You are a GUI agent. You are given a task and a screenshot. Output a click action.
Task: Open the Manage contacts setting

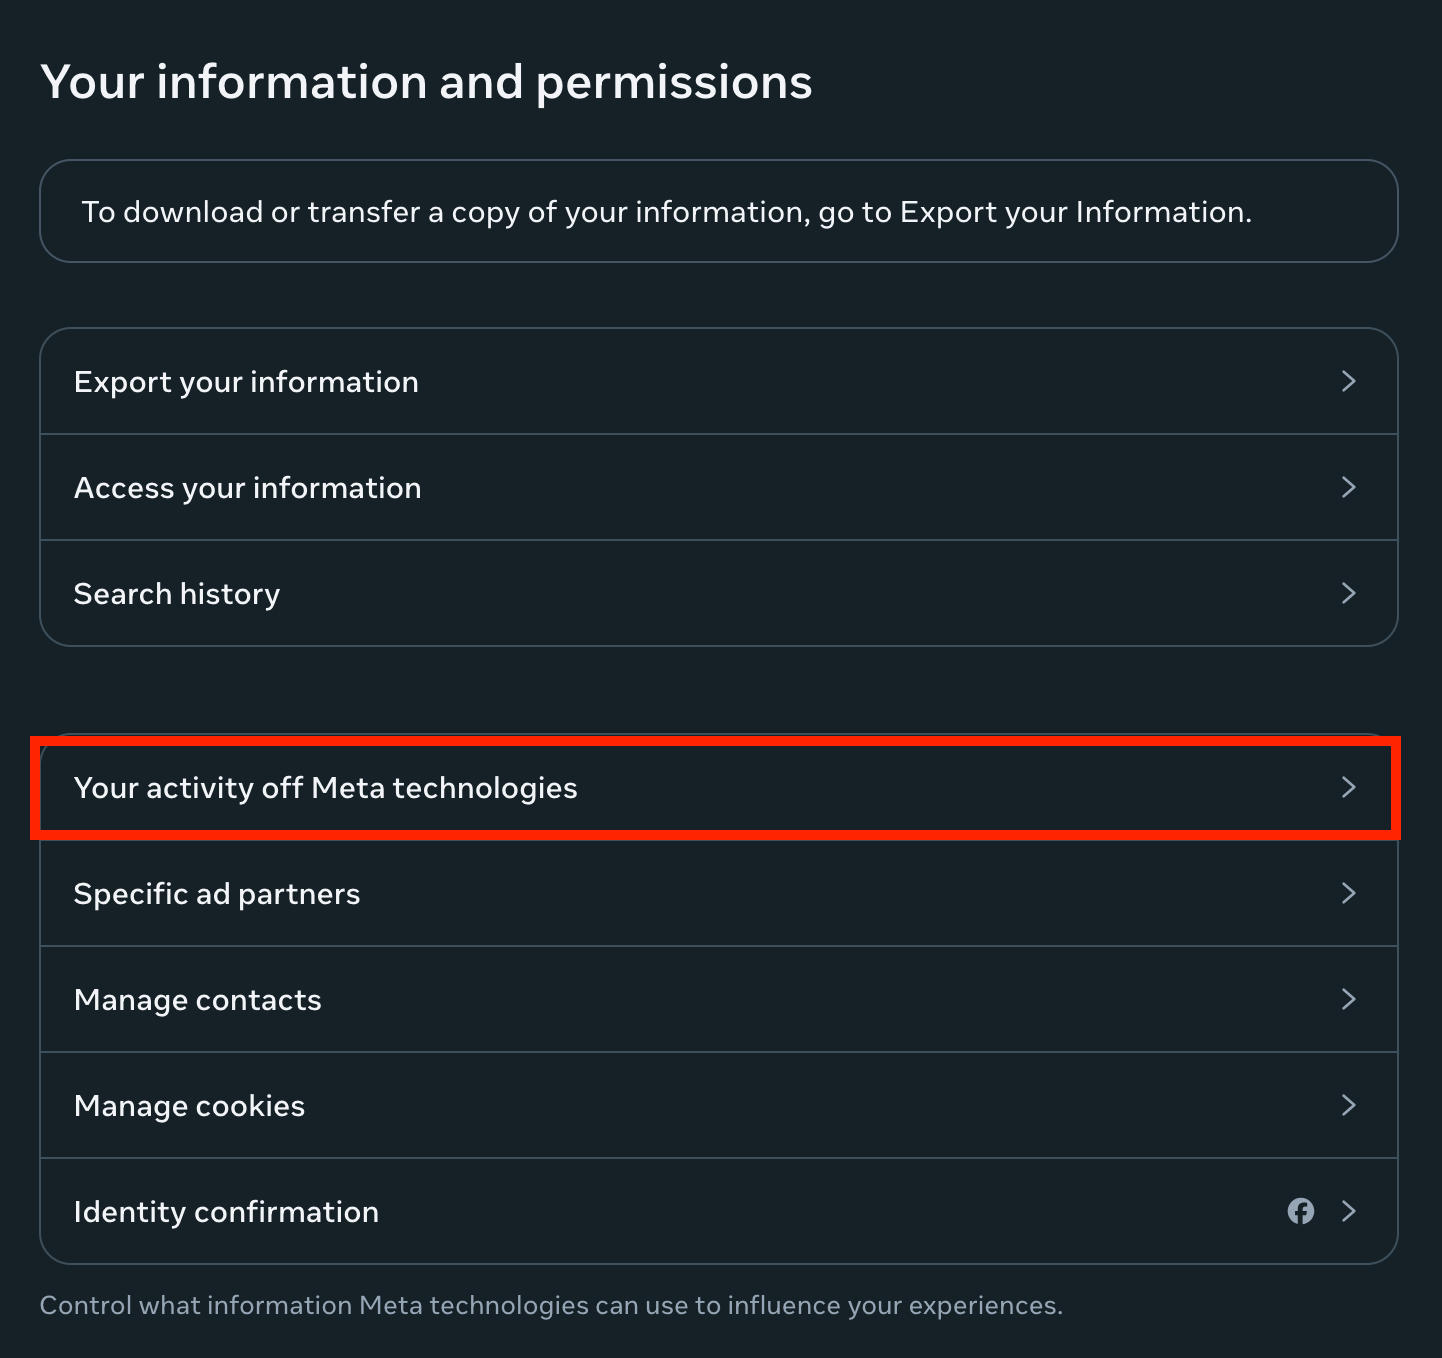[198, 1000]
